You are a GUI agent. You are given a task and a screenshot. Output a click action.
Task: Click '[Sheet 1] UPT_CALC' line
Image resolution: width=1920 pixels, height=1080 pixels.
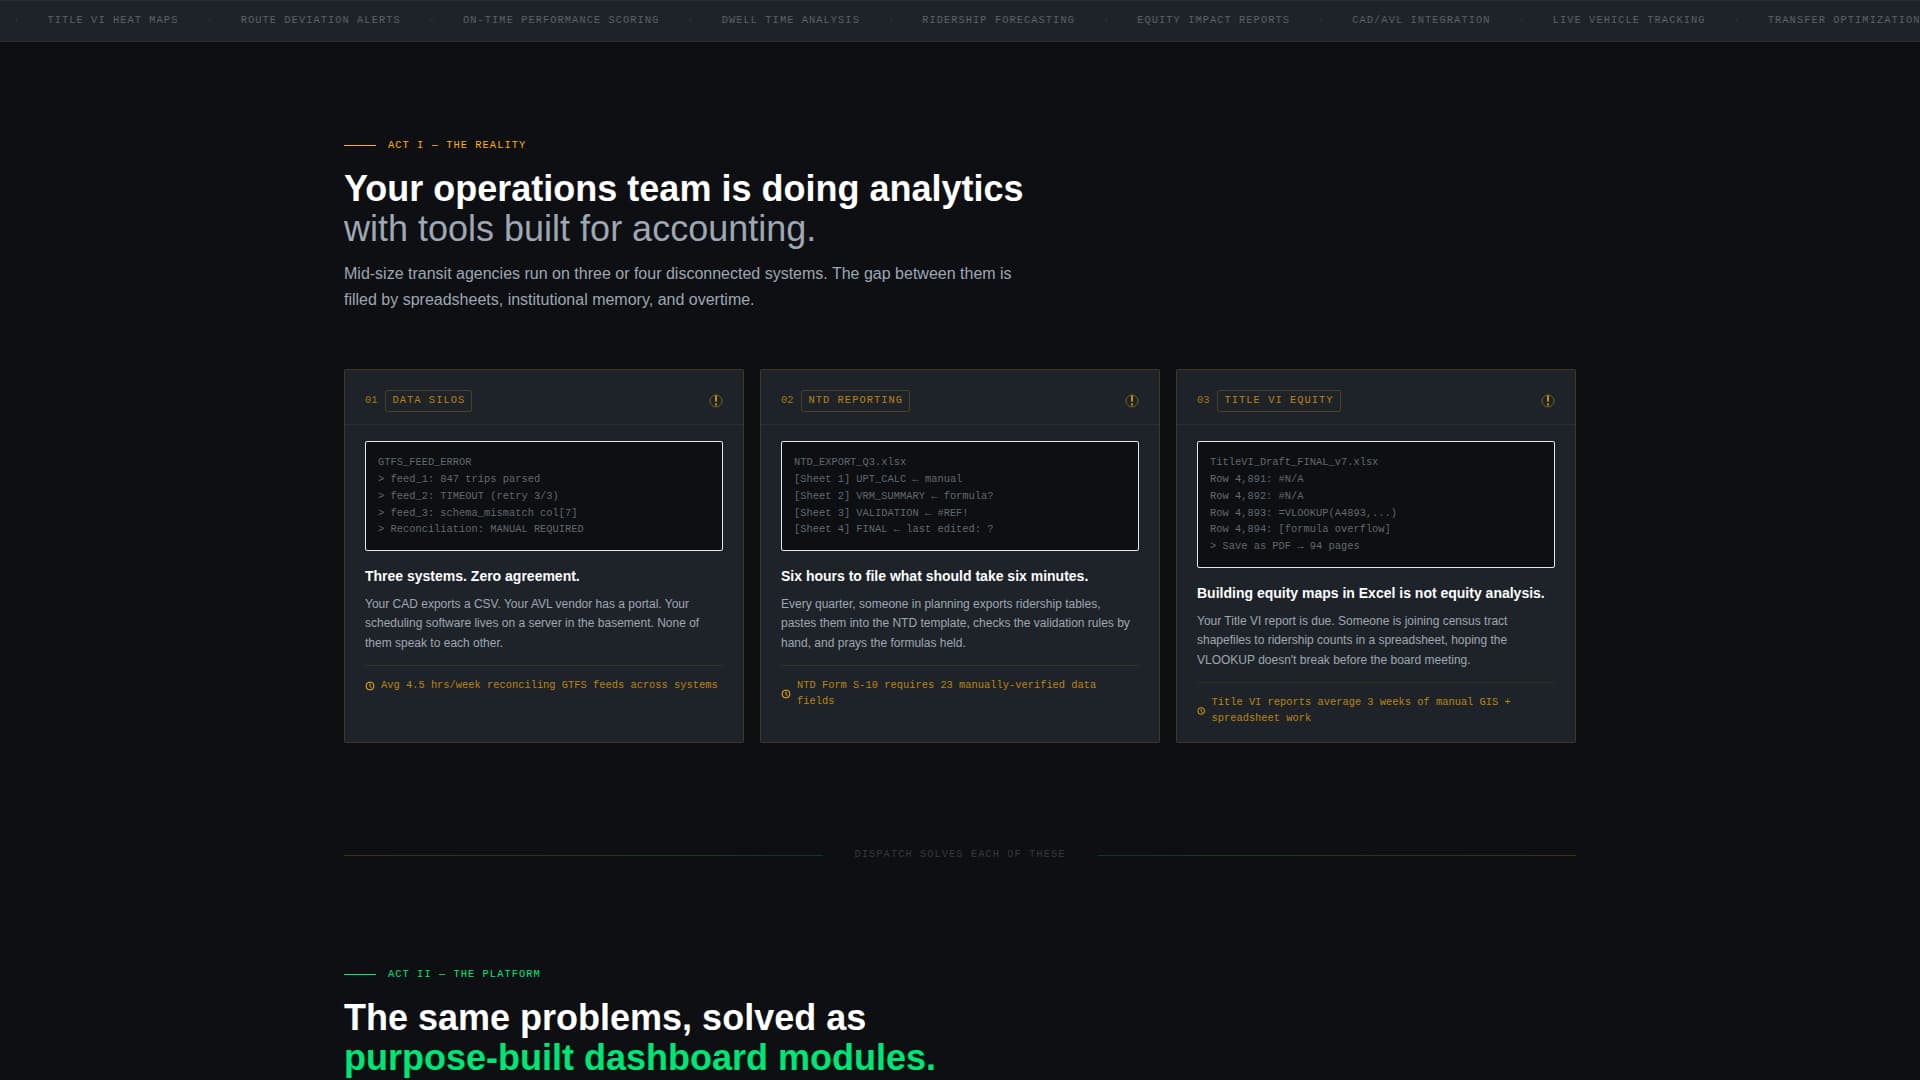(878, 479)
